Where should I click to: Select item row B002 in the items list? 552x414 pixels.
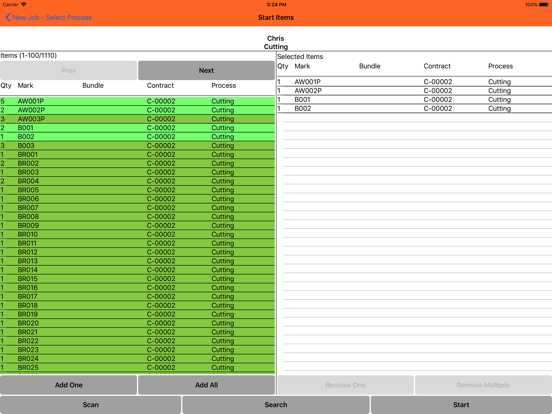pyautogui.click(x=137, y=137)
